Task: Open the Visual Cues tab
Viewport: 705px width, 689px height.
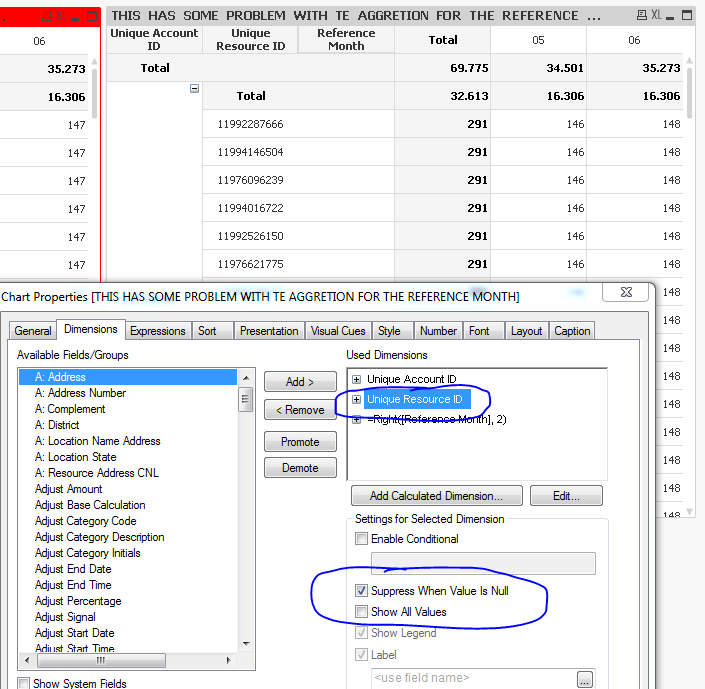Action: tap(338, 331)
